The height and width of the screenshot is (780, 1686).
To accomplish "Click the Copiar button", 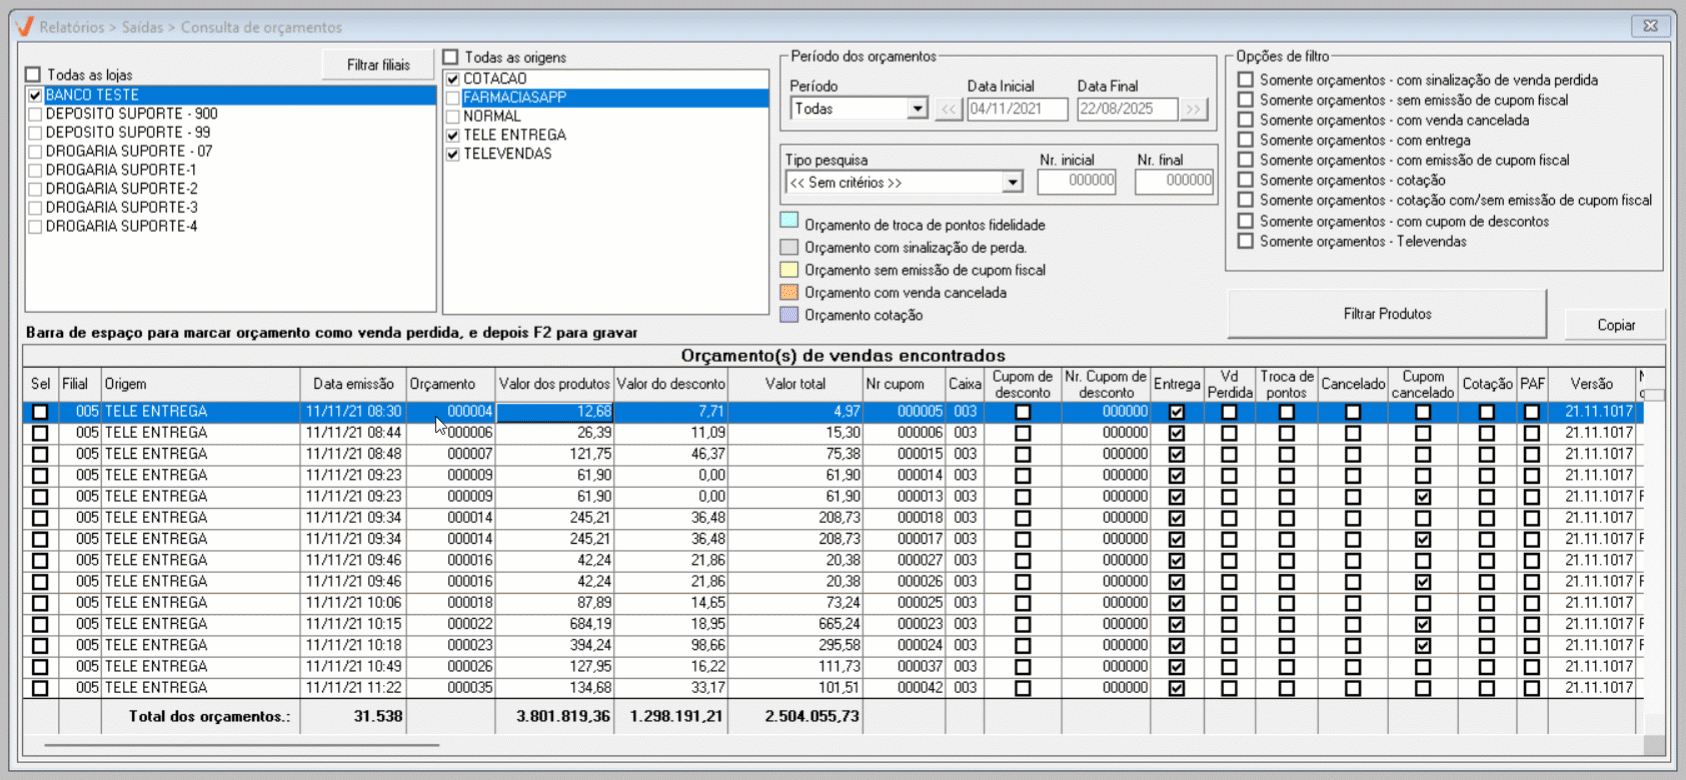I will tap(1615, 325).
